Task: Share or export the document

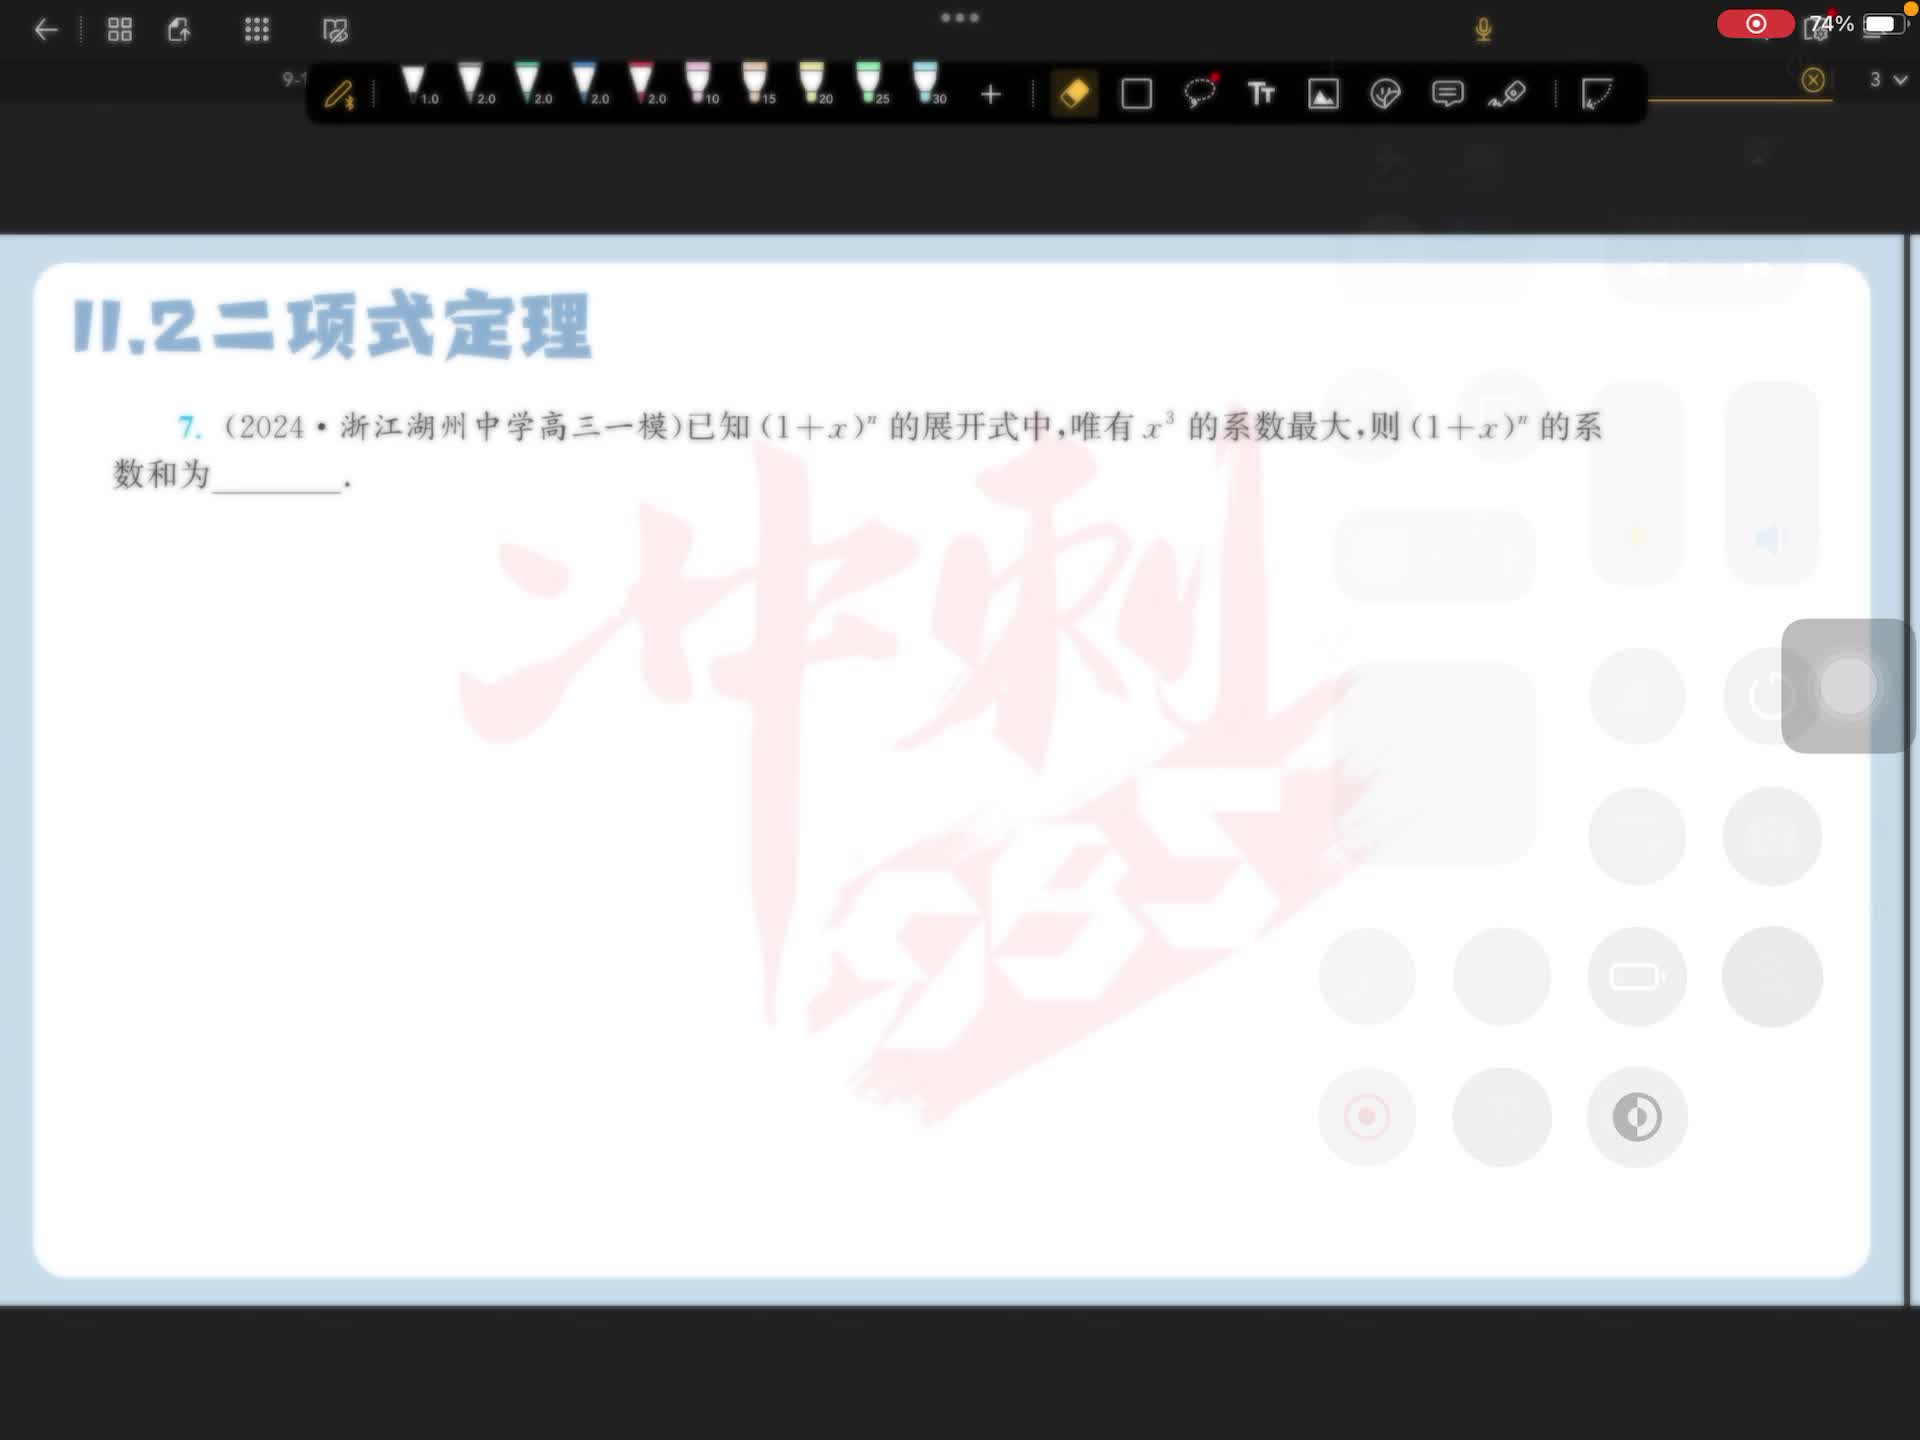Action: coord(180,30)
